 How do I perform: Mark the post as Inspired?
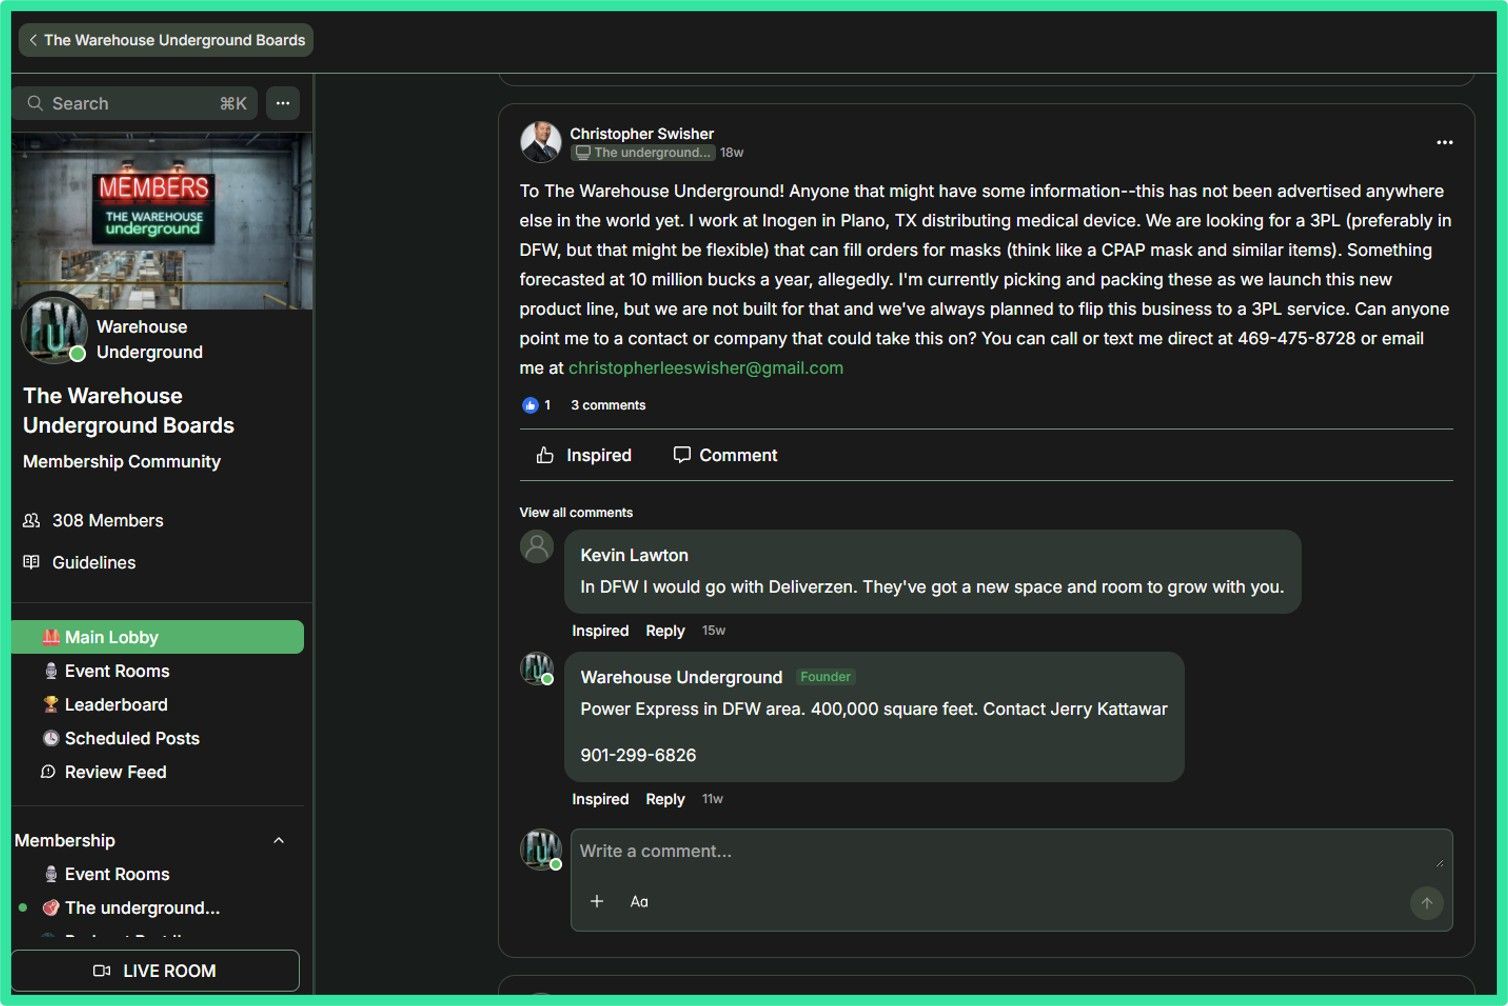coord(584,455)
